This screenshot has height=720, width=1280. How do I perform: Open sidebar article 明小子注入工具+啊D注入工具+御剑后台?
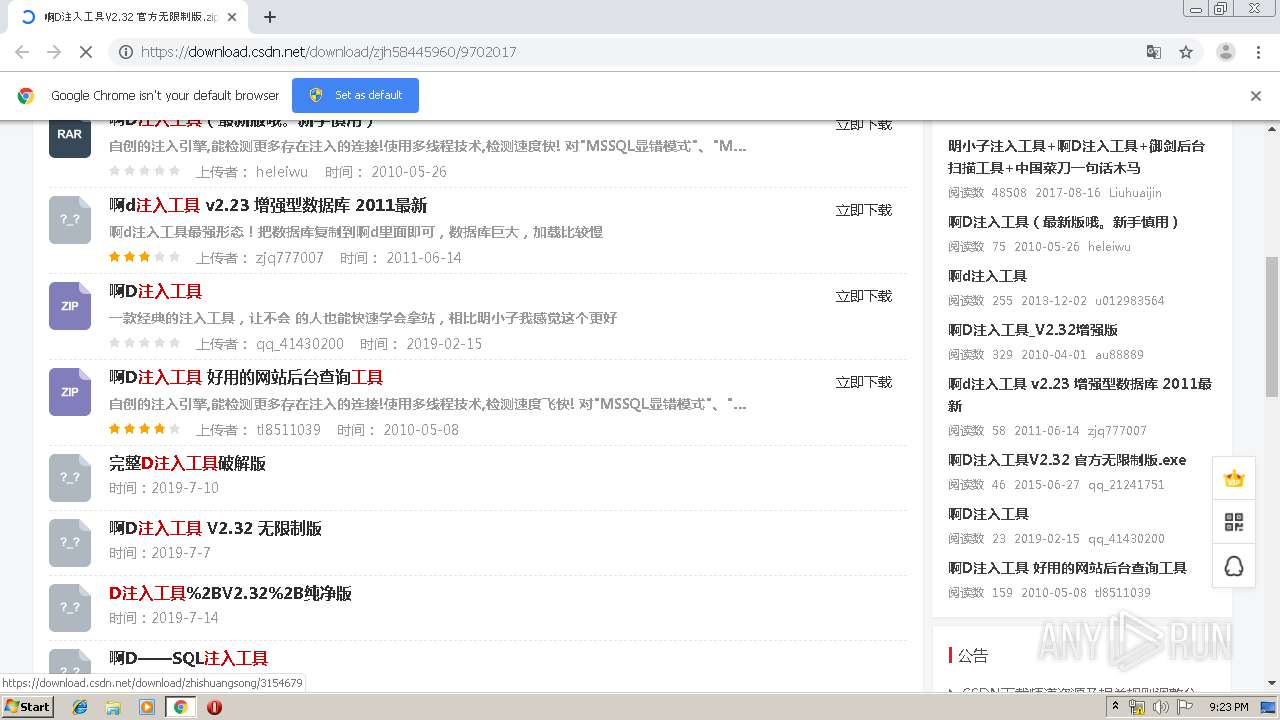point(1077,157)
